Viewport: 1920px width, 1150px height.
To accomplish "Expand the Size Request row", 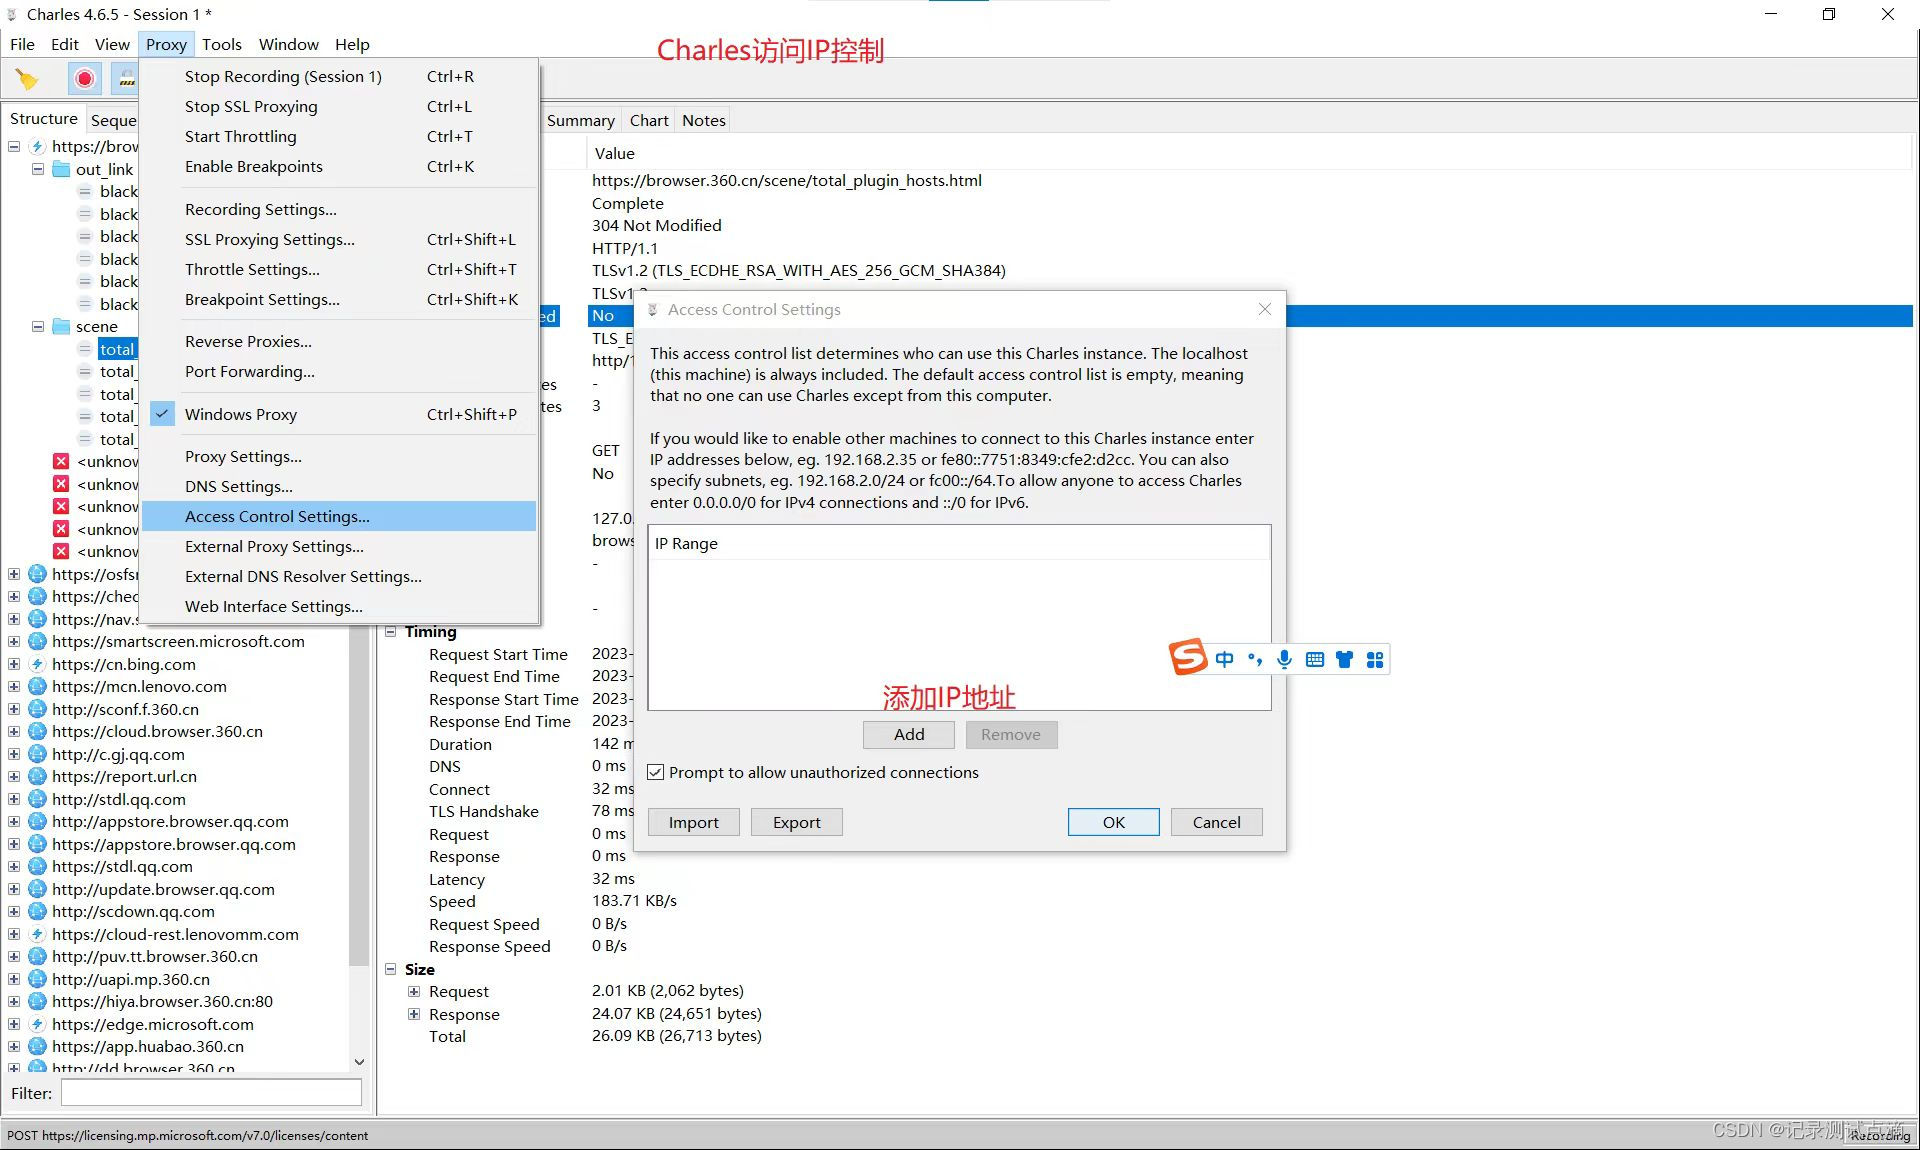I will [414, 991].
